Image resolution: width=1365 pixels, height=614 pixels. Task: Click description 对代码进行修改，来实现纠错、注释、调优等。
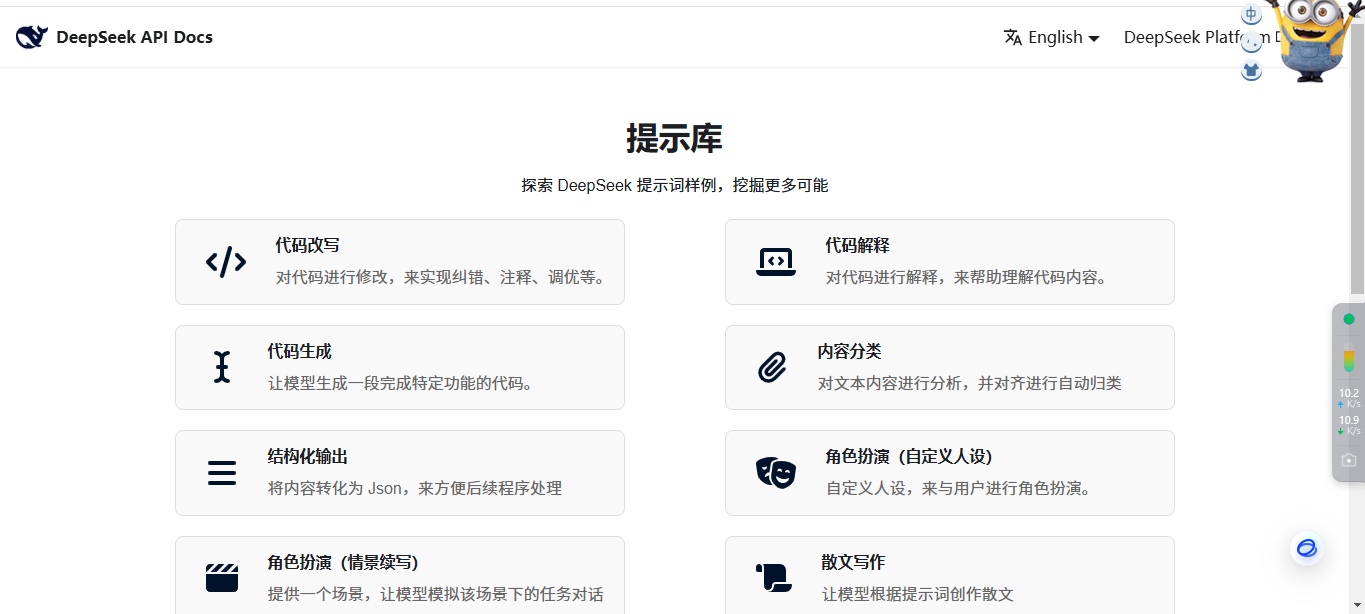click(441, 277)
